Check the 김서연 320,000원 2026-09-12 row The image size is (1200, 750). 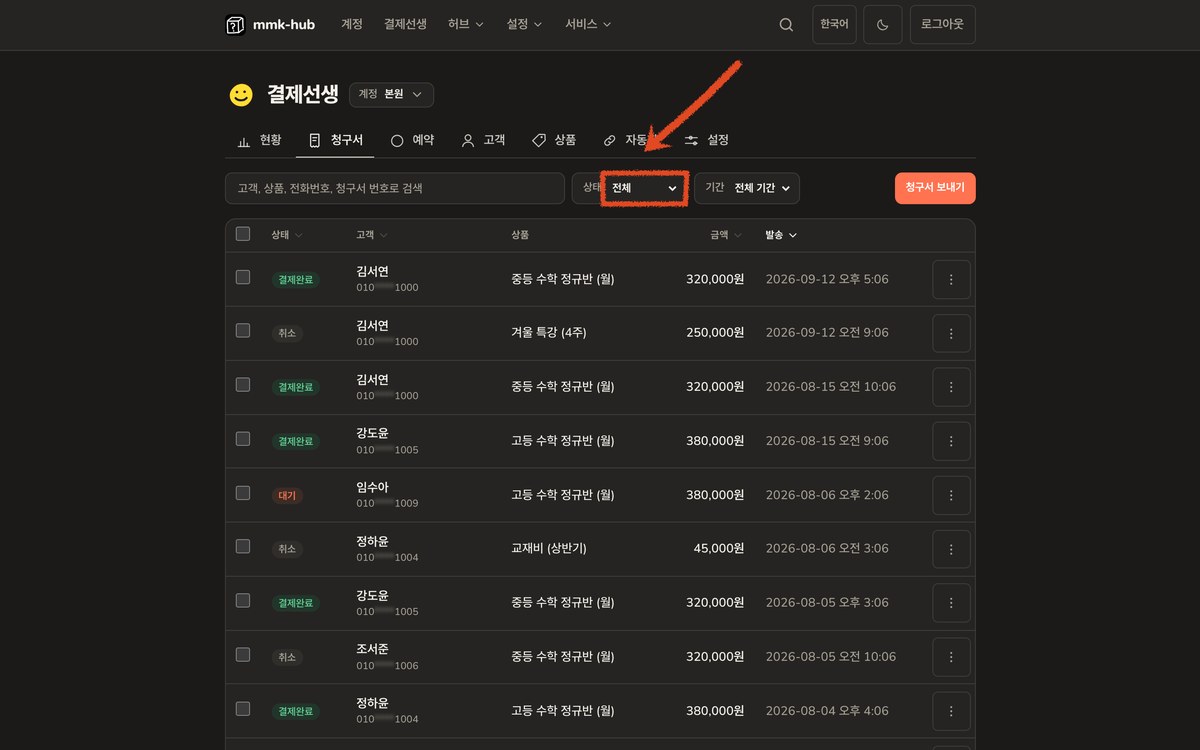pyautogui.click(x=243, y=277)
